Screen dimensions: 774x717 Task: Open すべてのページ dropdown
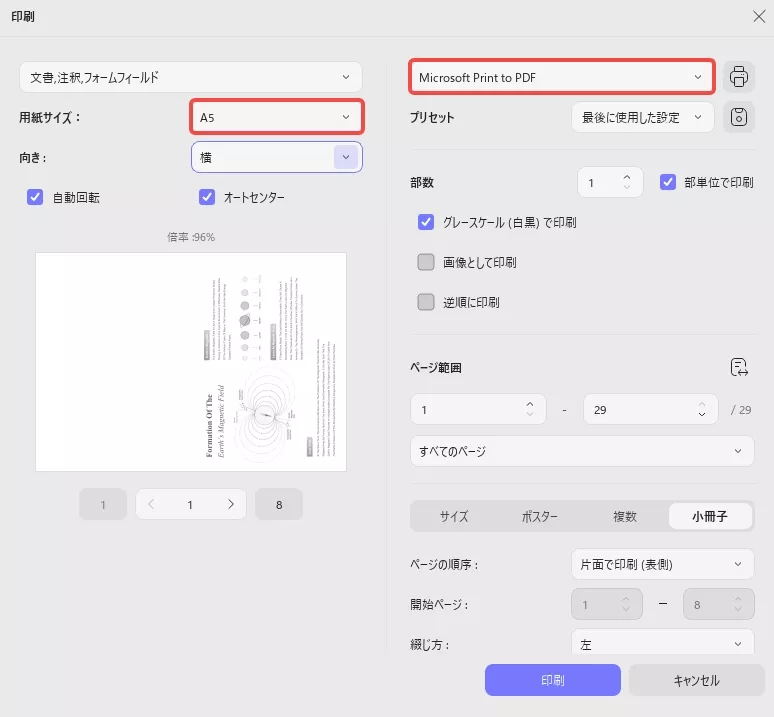click(x=582, y=451)
